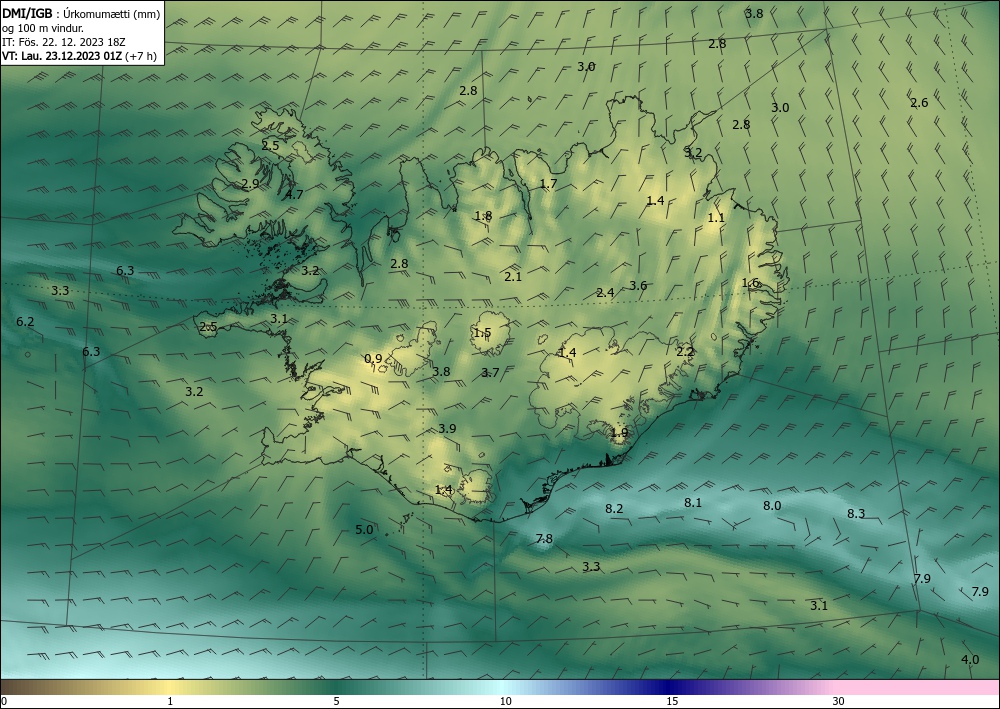This screenshot has width=1000, height=709.
Task: Click the 8.2 value over the sea
Action: (x=614, y=508)
